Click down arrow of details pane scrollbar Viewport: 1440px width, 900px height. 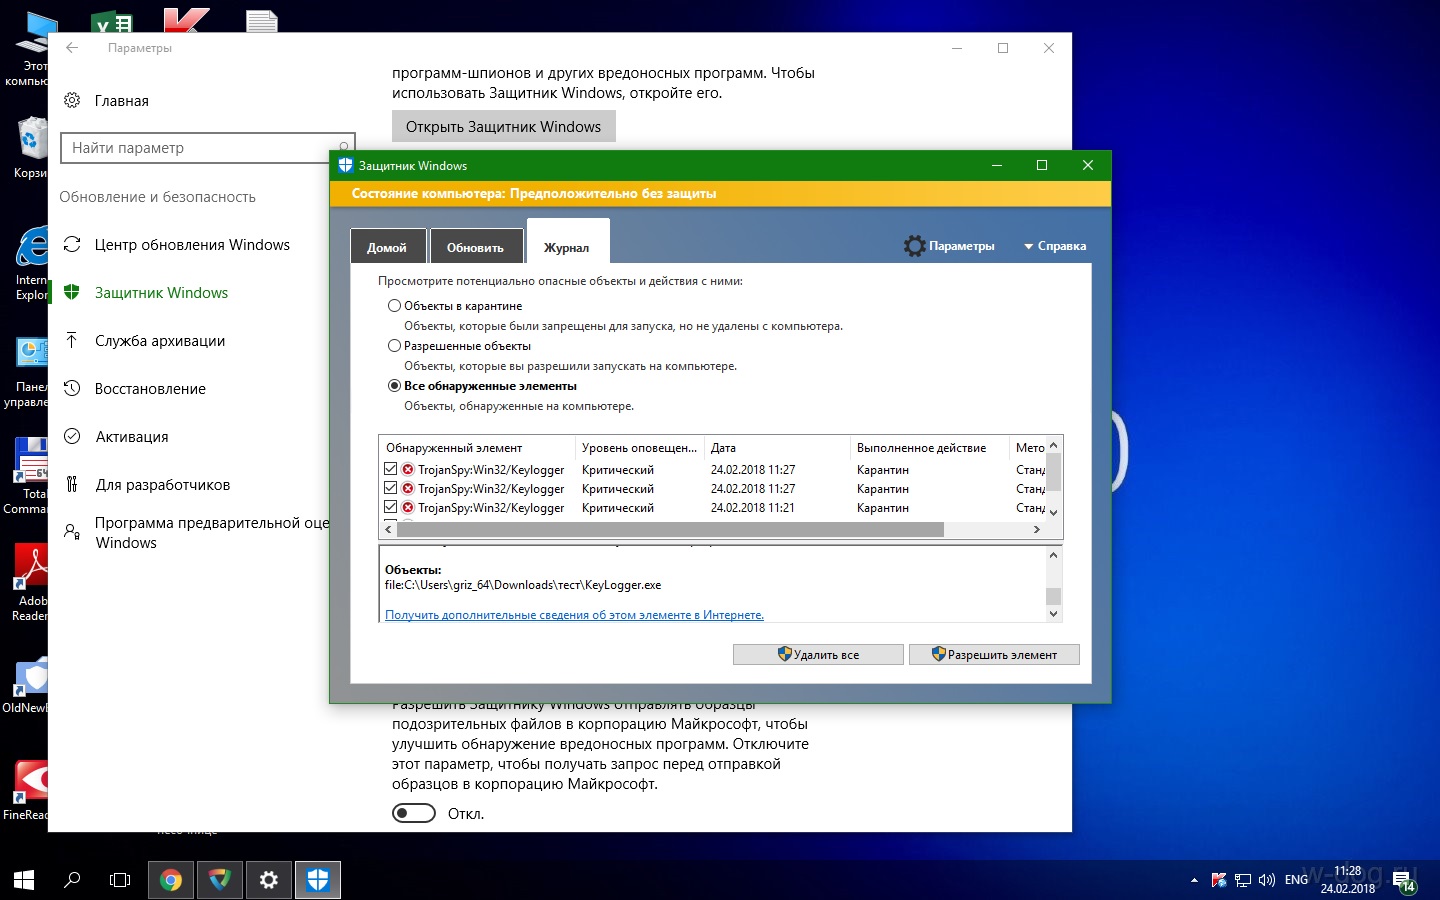coord(1053,614)
